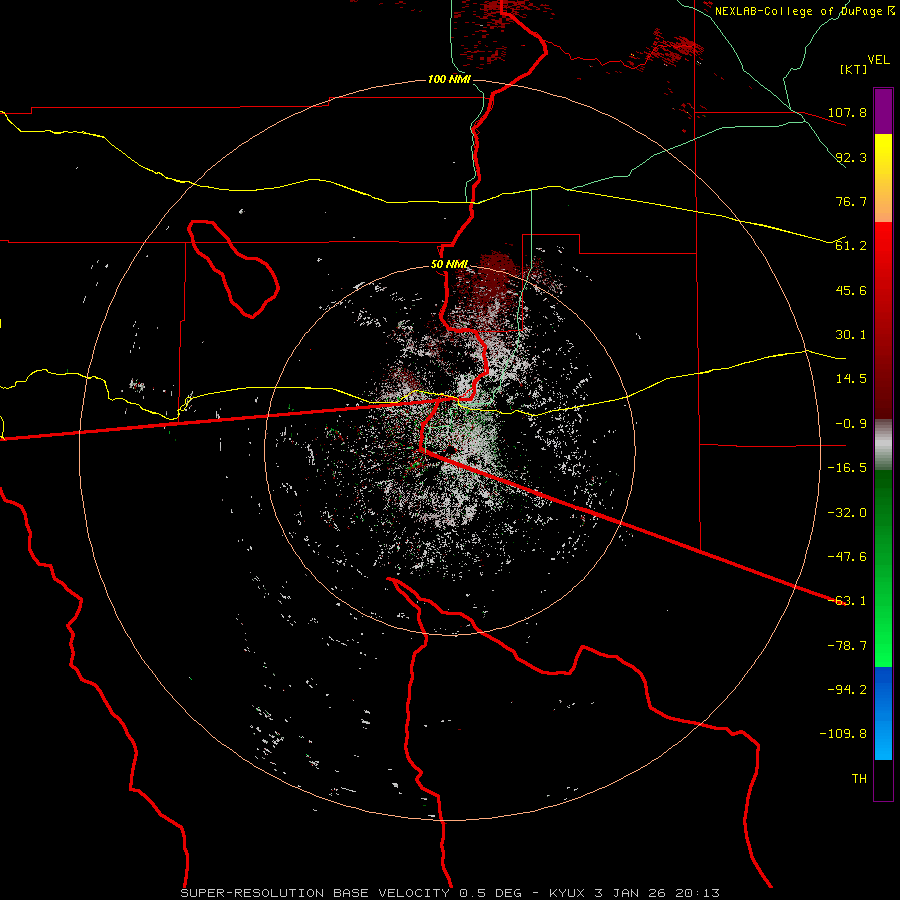Select the 14.5 legend value
This screenshot has width=900, height=900.
point(851,379)
